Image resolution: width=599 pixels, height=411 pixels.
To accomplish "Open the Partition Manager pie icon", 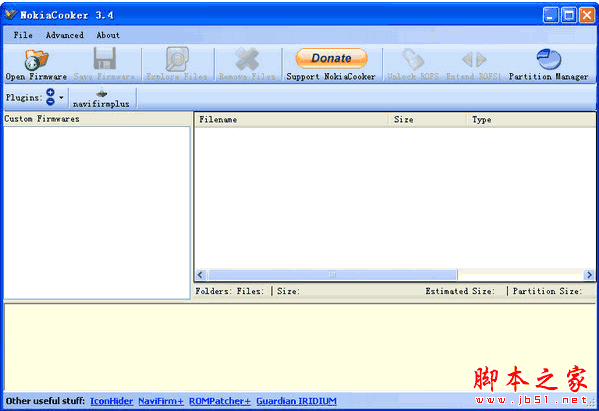I will pyautogui.click(x=548, y=59).
